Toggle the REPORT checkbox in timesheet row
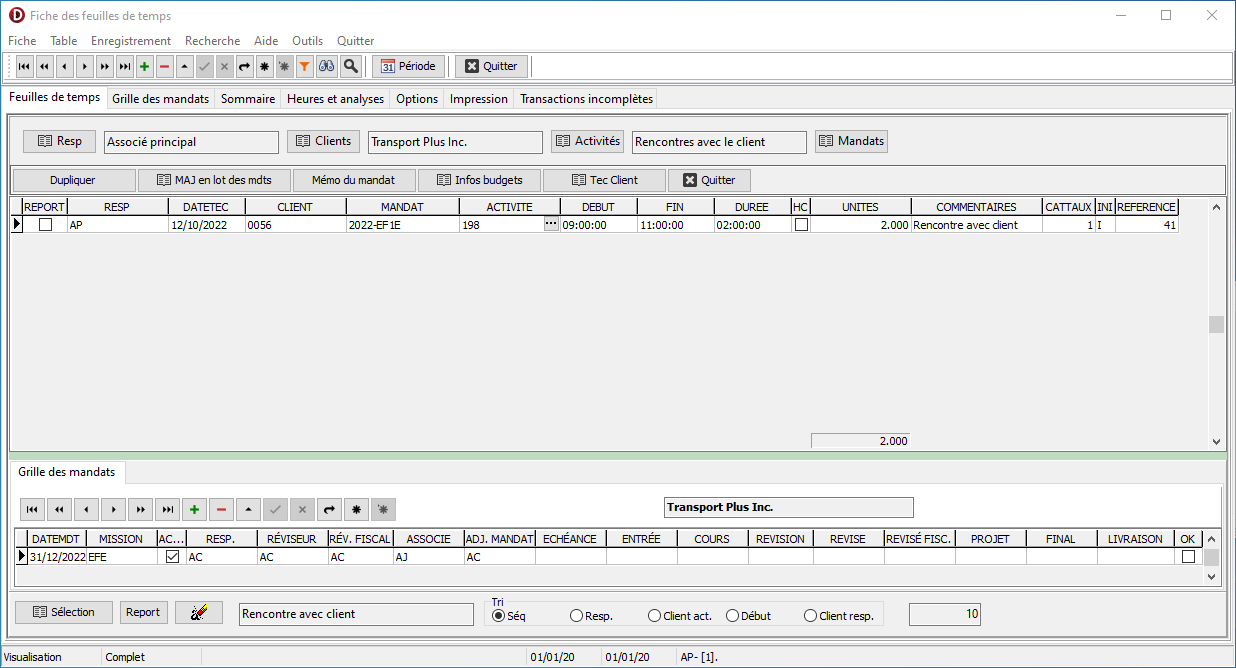1236x668 pixels. click(45, 225)
